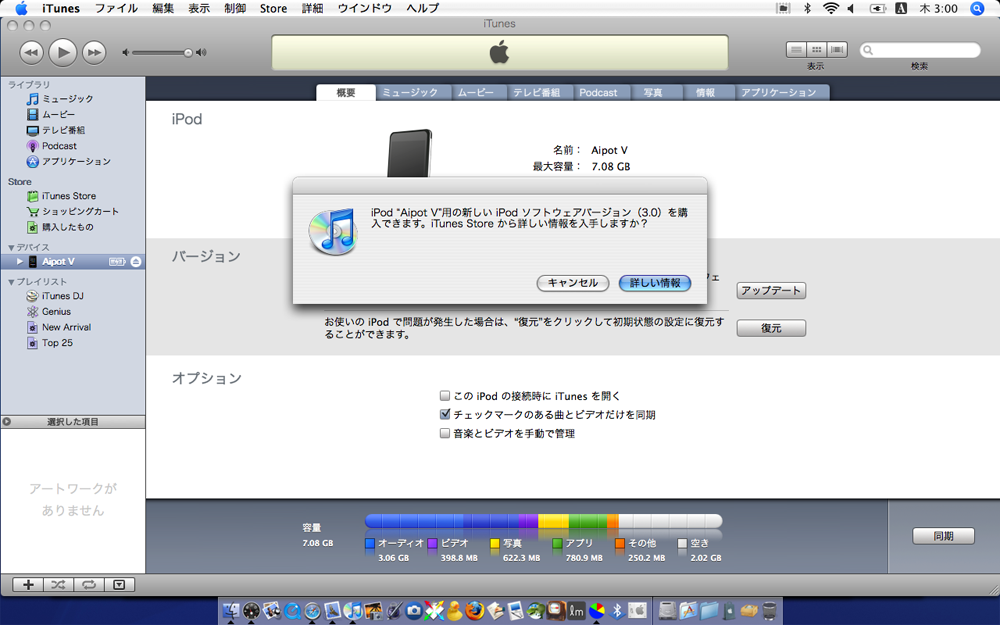
Task: Click the Apple logo status display
Action: (x=499, y=52)
